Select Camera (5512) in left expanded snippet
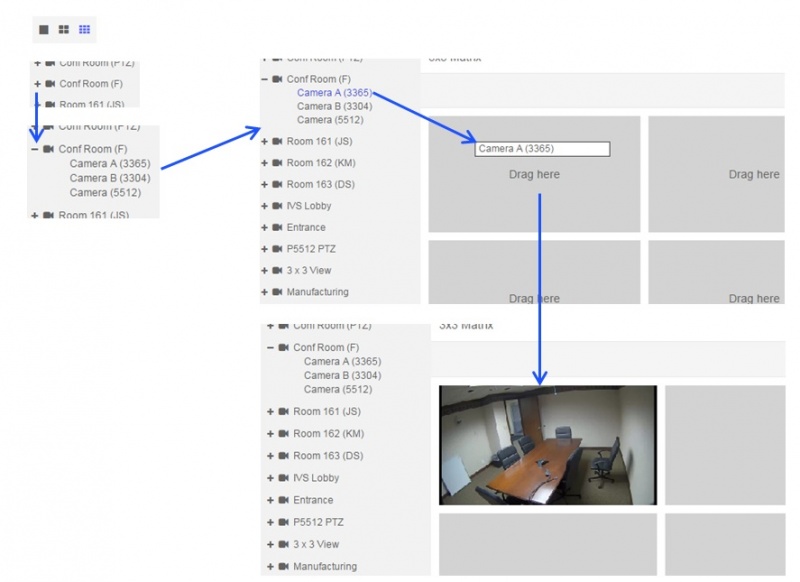Screen dimensions: 800x582 (105, 192)
